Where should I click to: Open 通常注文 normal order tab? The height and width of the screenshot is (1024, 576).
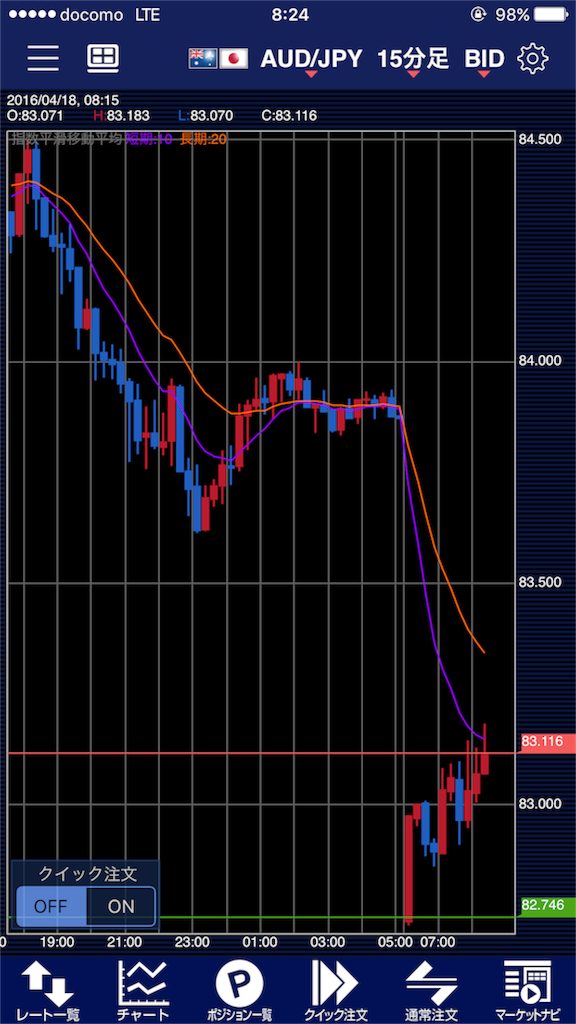tap(431, 991)
